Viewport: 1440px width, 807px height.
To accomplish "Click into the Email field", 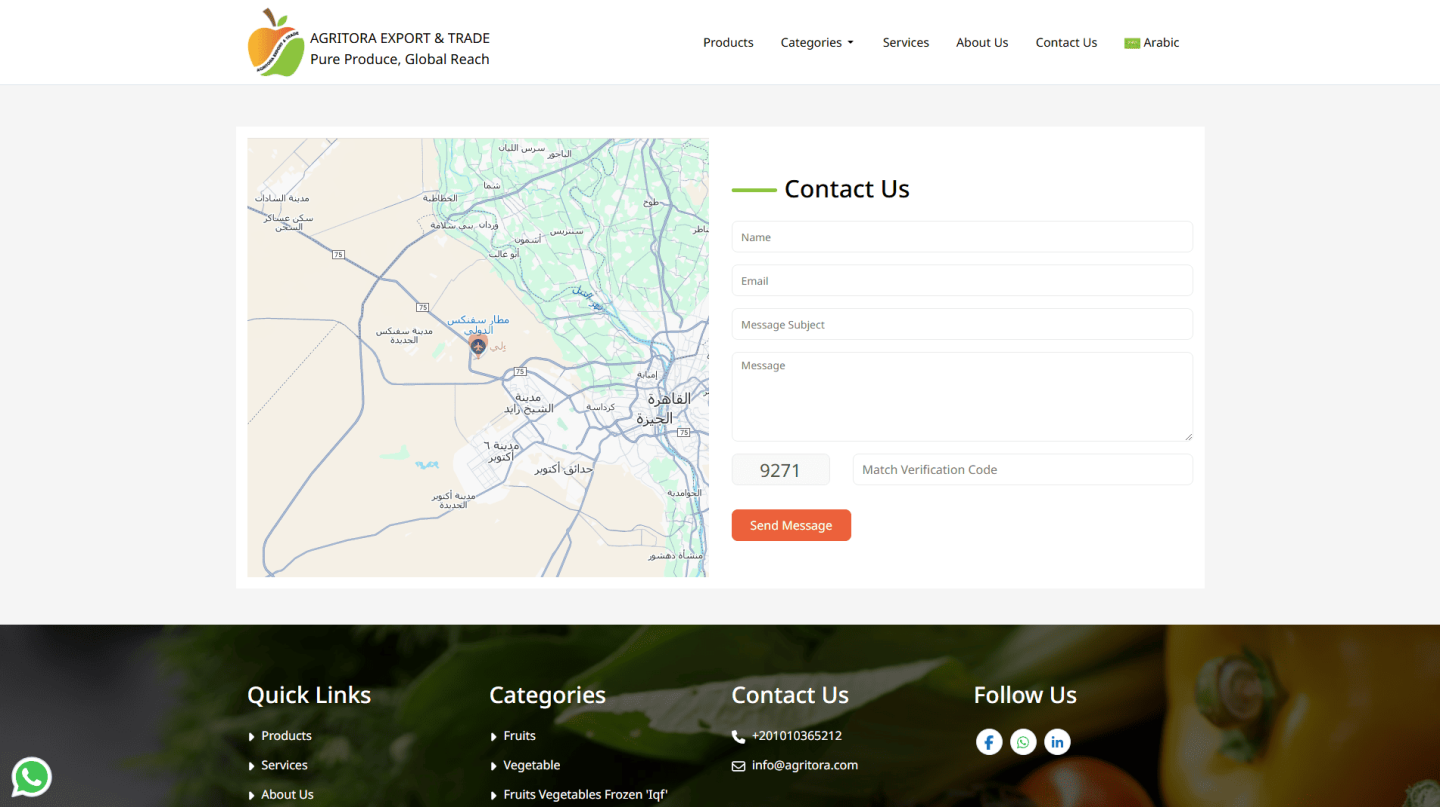I will point(962,281).
